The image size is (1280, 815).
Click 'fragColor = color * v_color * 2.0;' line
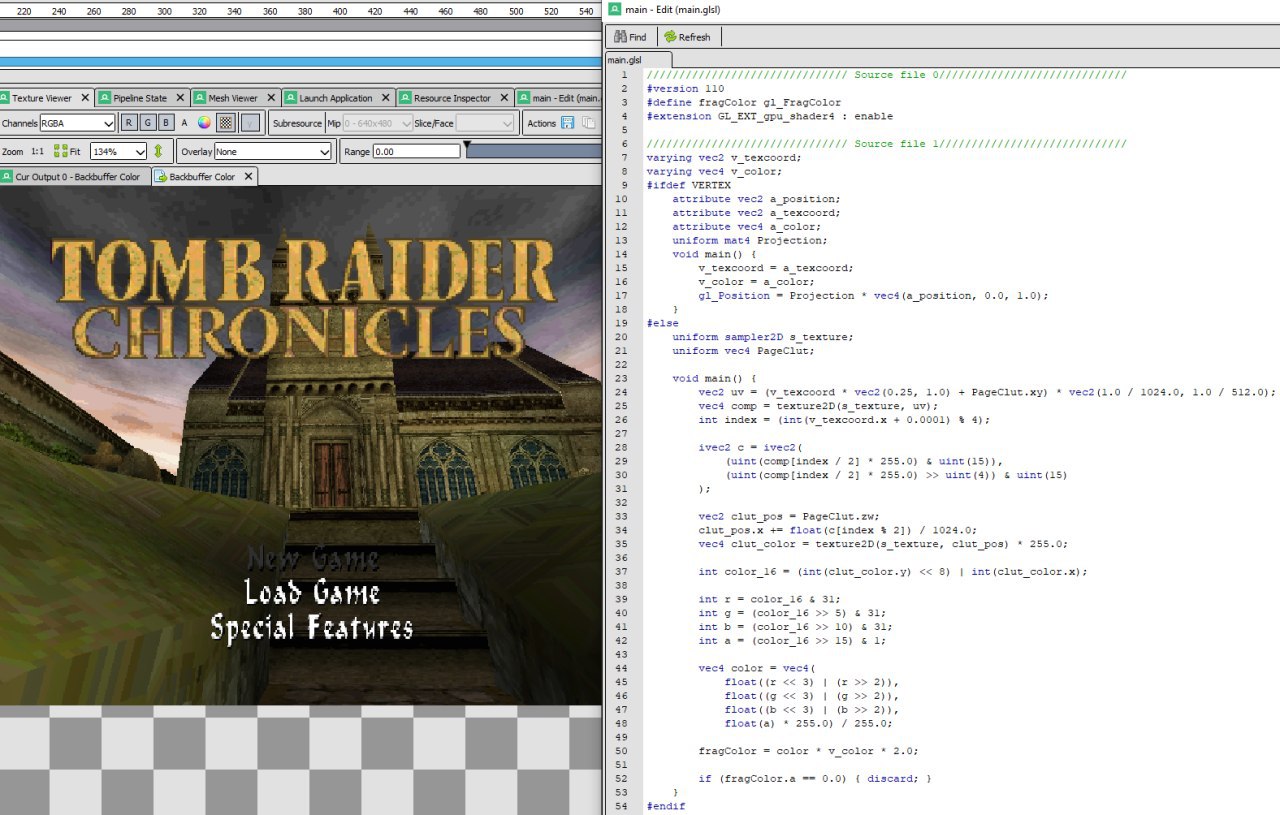808,750
